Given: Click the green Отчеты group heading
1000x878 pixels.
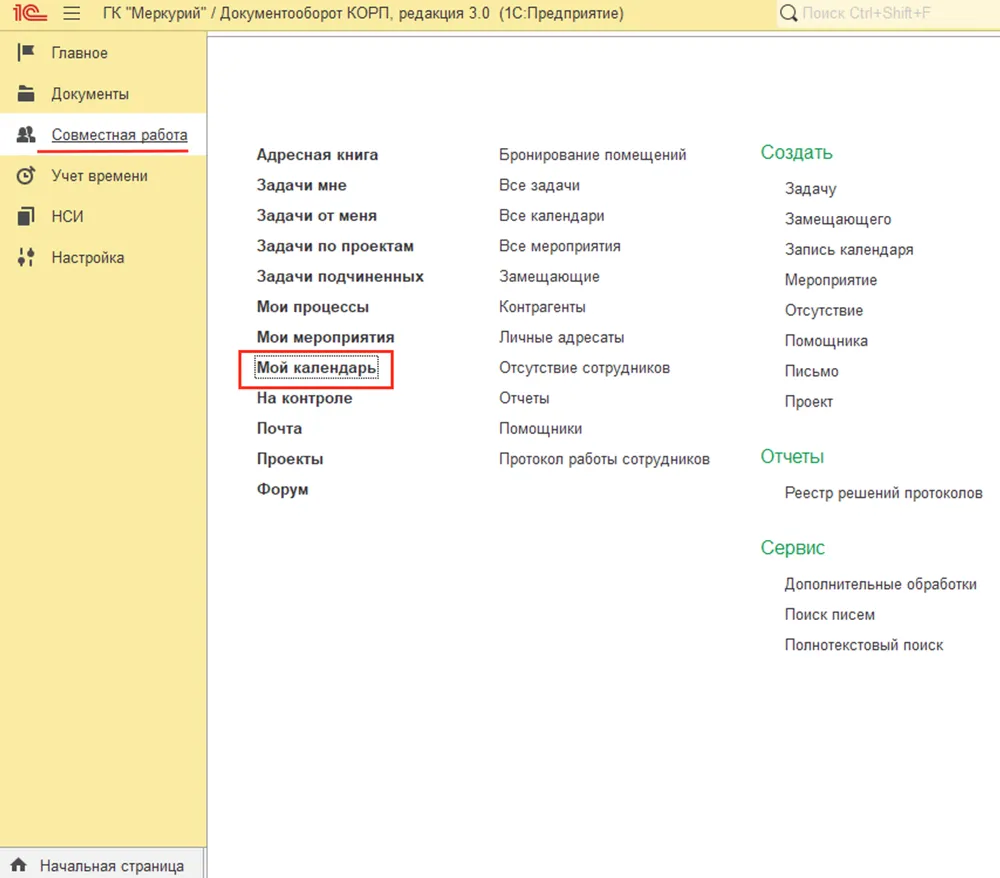Looking at the screenshot, I should pos(791,457).
